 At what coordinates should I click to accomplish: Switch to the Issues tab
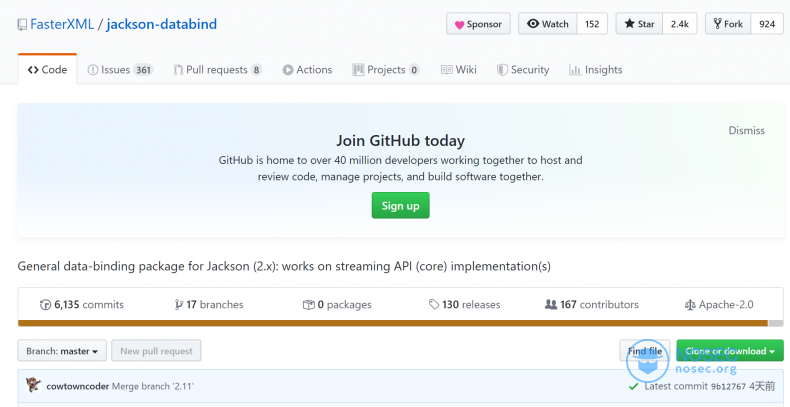[120, 70]
